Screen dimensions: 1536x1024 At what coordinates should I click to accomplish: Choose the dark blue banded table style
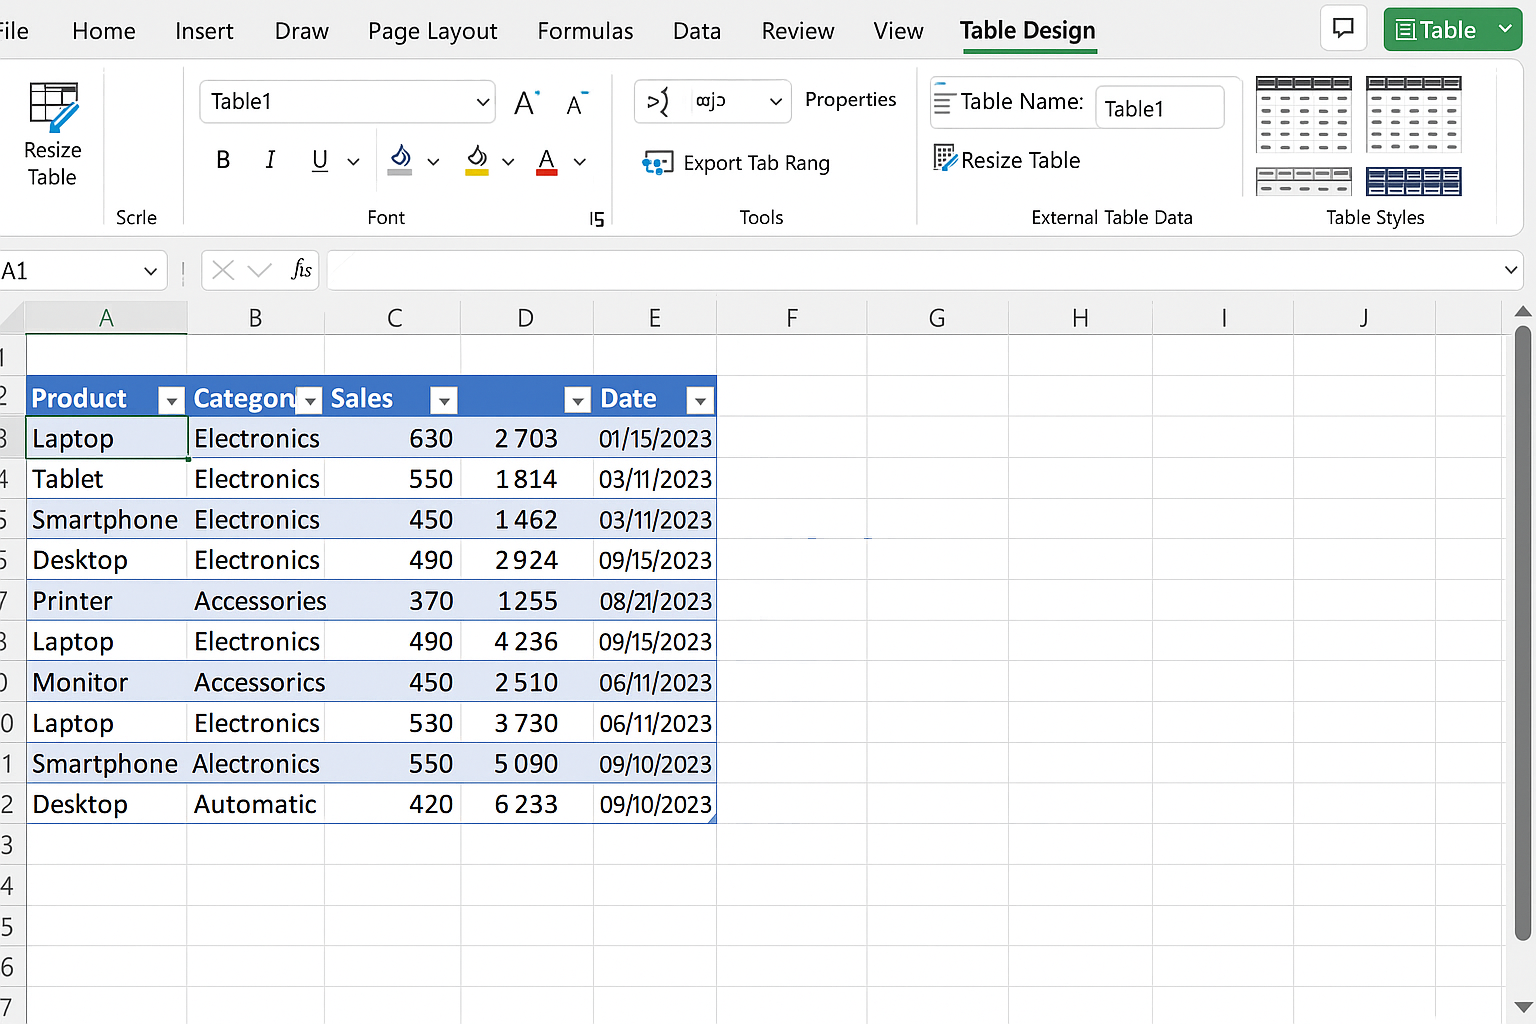1413,181
